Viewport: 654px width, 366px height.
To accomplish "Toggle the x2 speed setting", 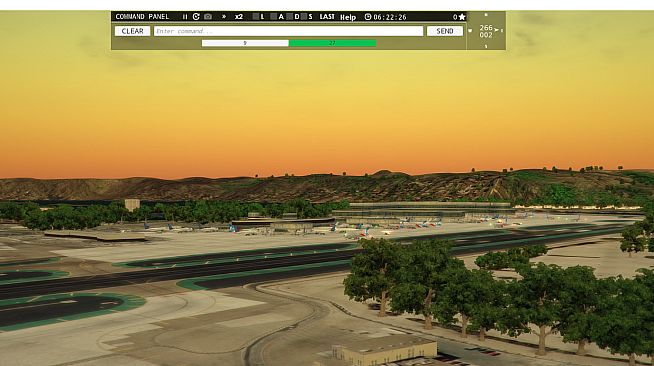I will (x=239, y=17).
